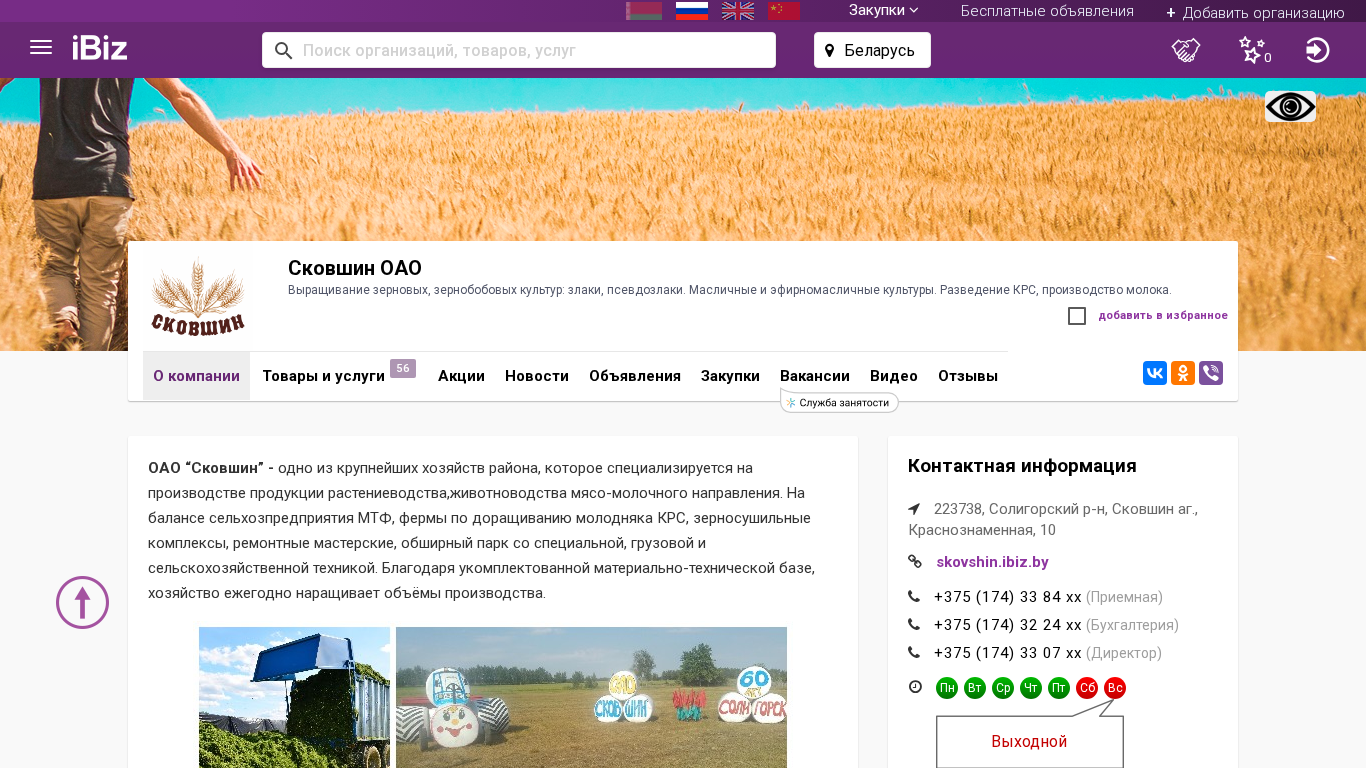Click Добавить организацию link
The image size is (1366, 768).
(1255, 12)
